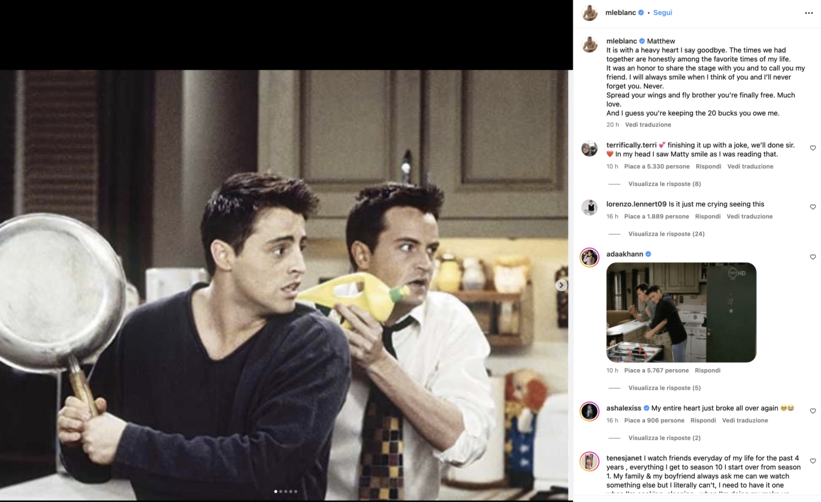
Task: Open tenesjanet's profile picture
Action: point(590,462)
